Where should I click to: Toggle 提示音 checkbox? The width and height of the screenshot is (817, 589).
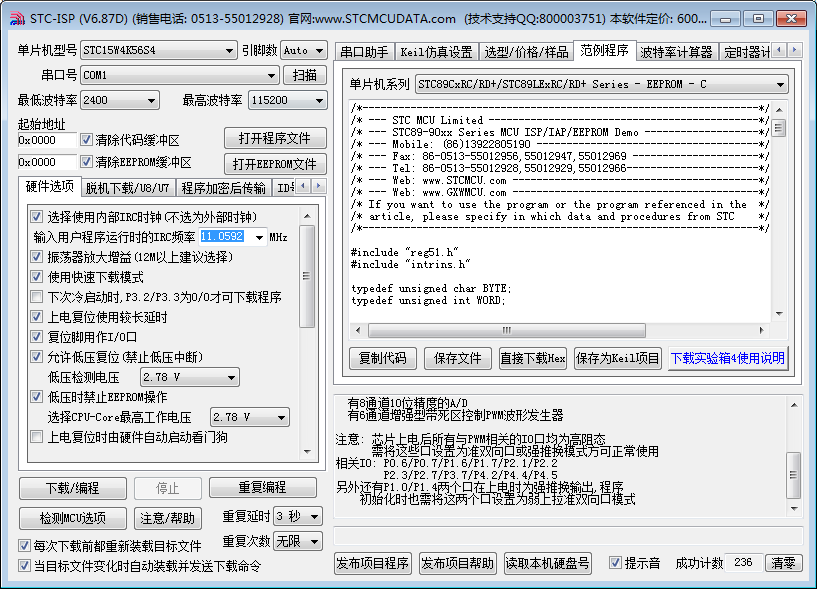pyautogui.click(x=616, y=563)
